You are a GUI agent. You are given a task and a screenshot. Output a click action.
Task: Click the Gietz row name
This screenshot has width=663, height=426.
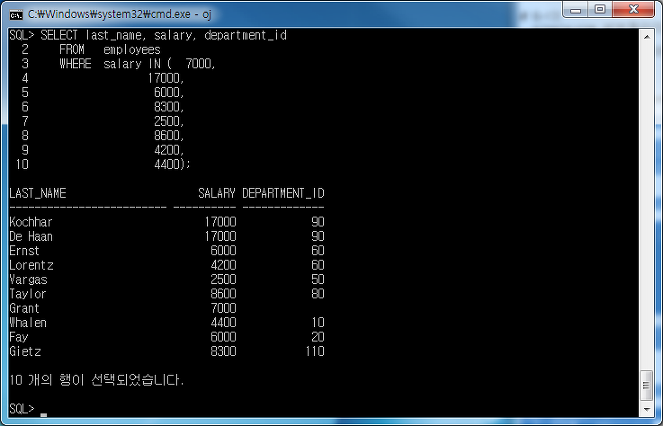pyautogui.click(x=25, y=352)
